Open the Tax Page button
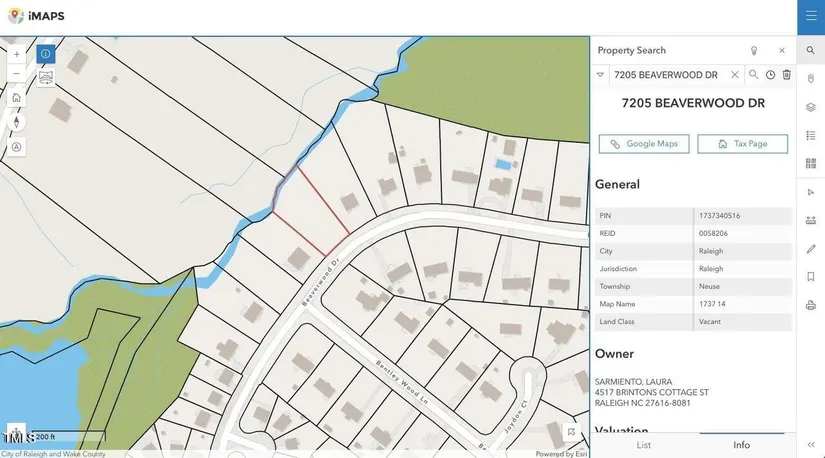 [742, 144]
